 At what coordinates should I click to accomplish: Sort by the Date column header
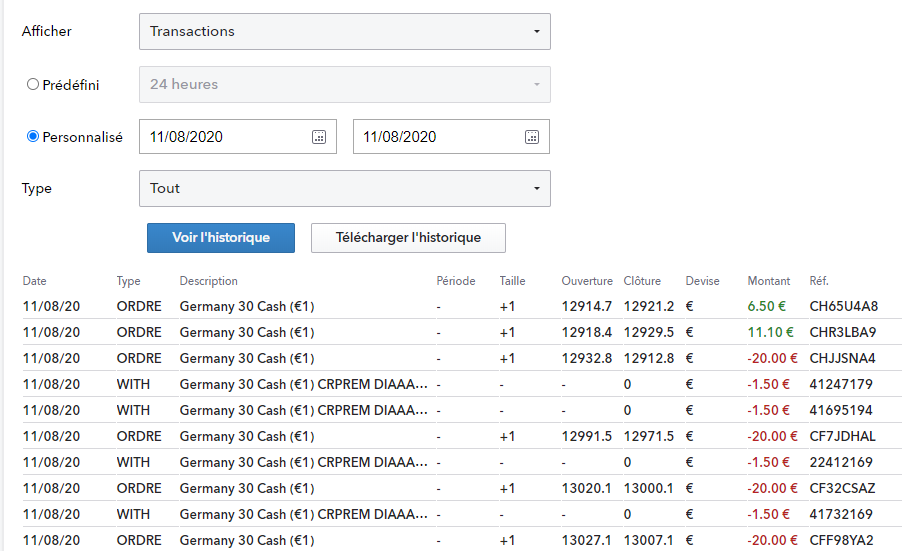[x=35, y=281]
